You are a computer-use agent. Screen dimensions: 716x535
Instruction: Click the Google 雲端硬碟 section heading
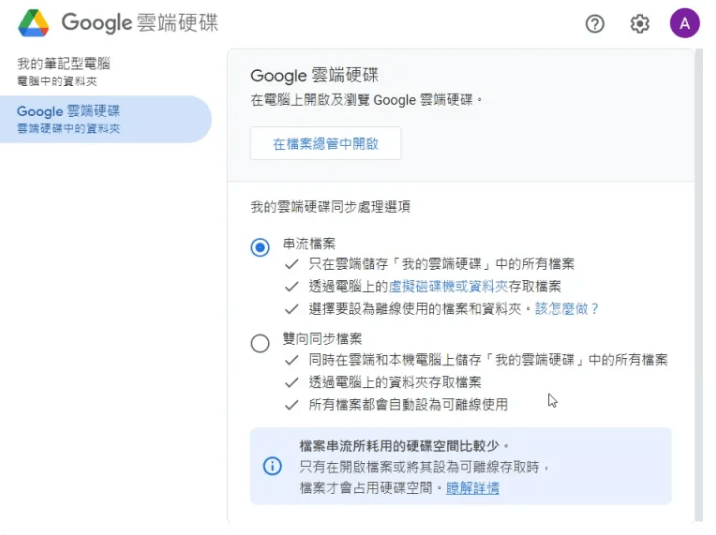[x=315, y=75]
